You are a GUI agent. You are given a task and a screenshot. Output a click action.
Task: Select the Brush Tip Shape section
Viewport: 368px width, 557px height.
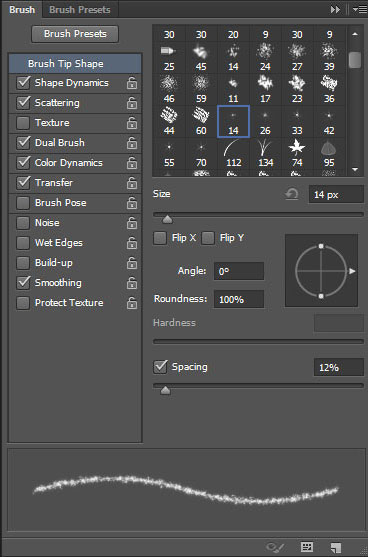[x=75, y=64]
